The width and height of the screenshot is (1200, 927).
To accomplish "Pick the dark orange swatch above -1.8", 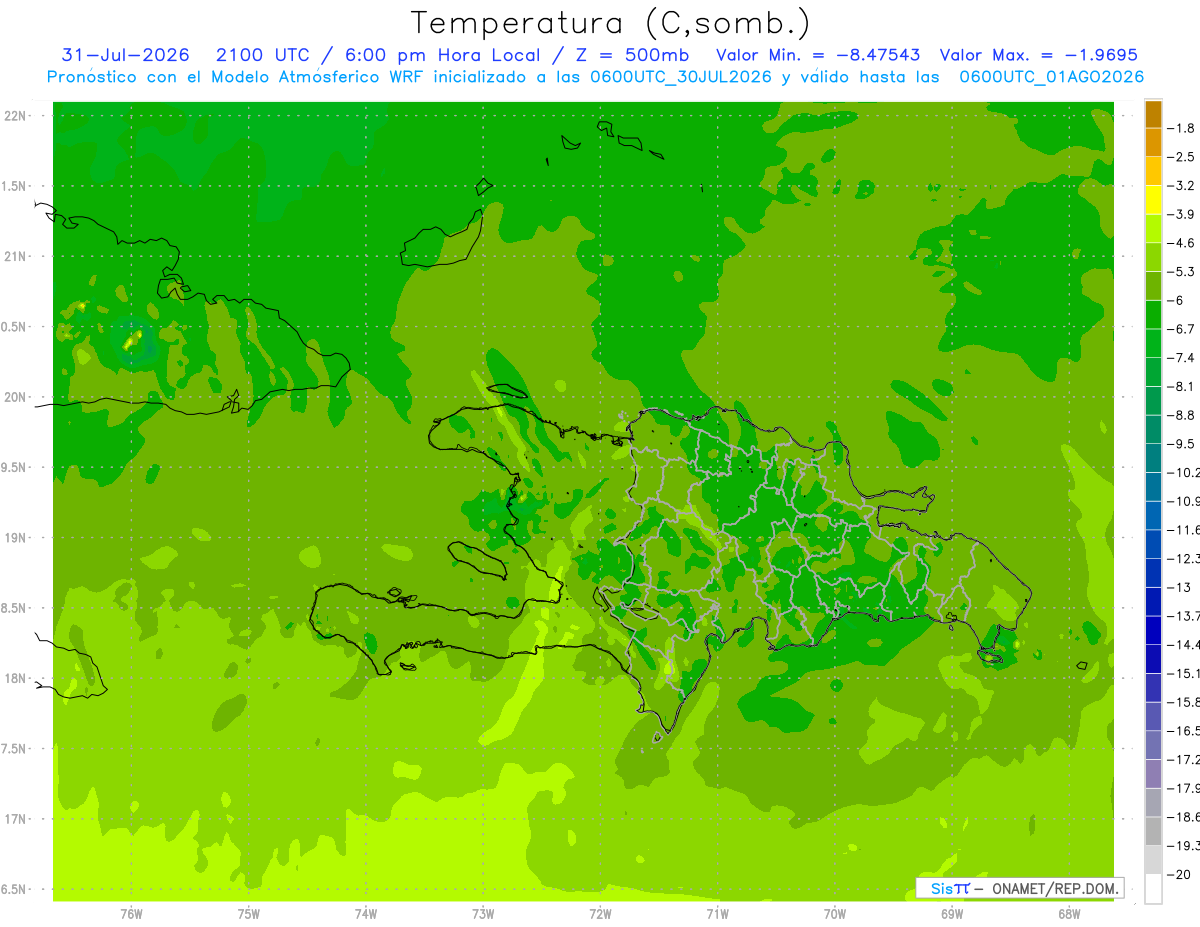I will point(1153,114).
